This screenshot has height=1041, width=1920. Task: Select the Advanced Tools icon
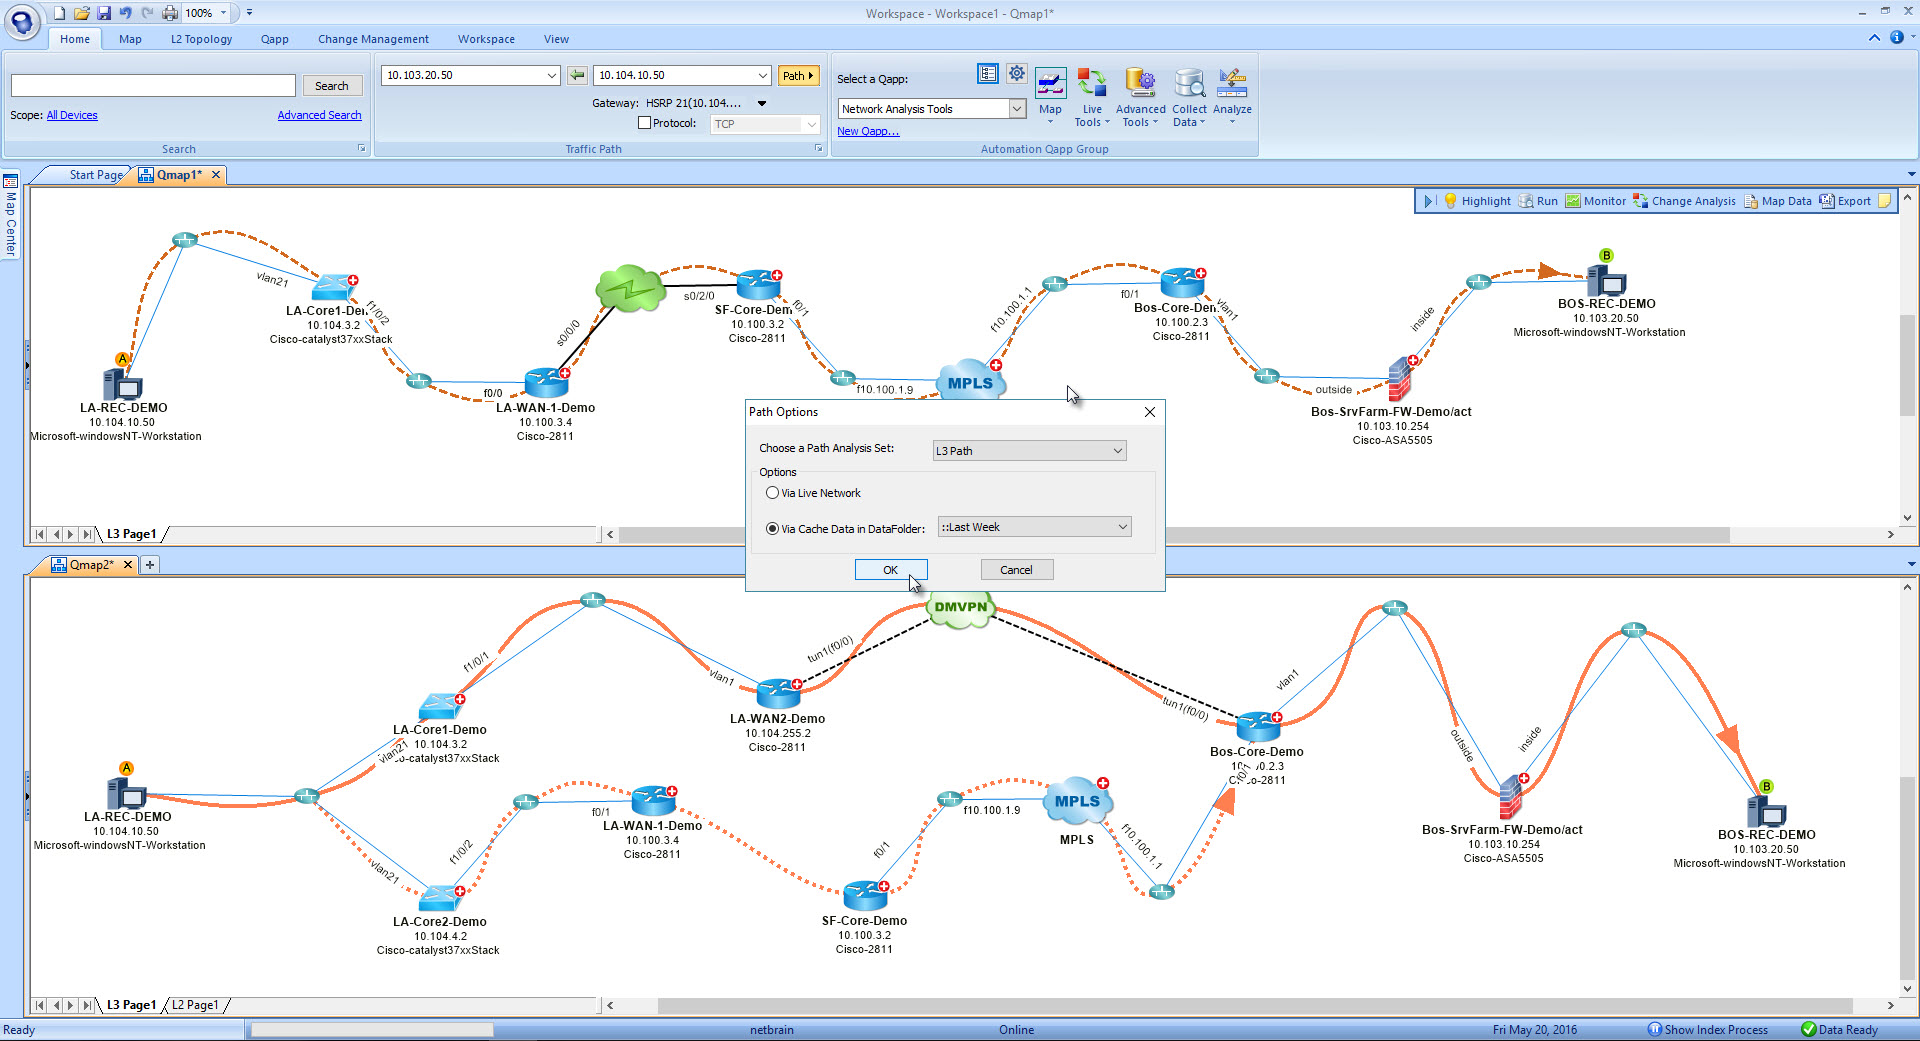pyautogui.click(x=1140, y=95)
